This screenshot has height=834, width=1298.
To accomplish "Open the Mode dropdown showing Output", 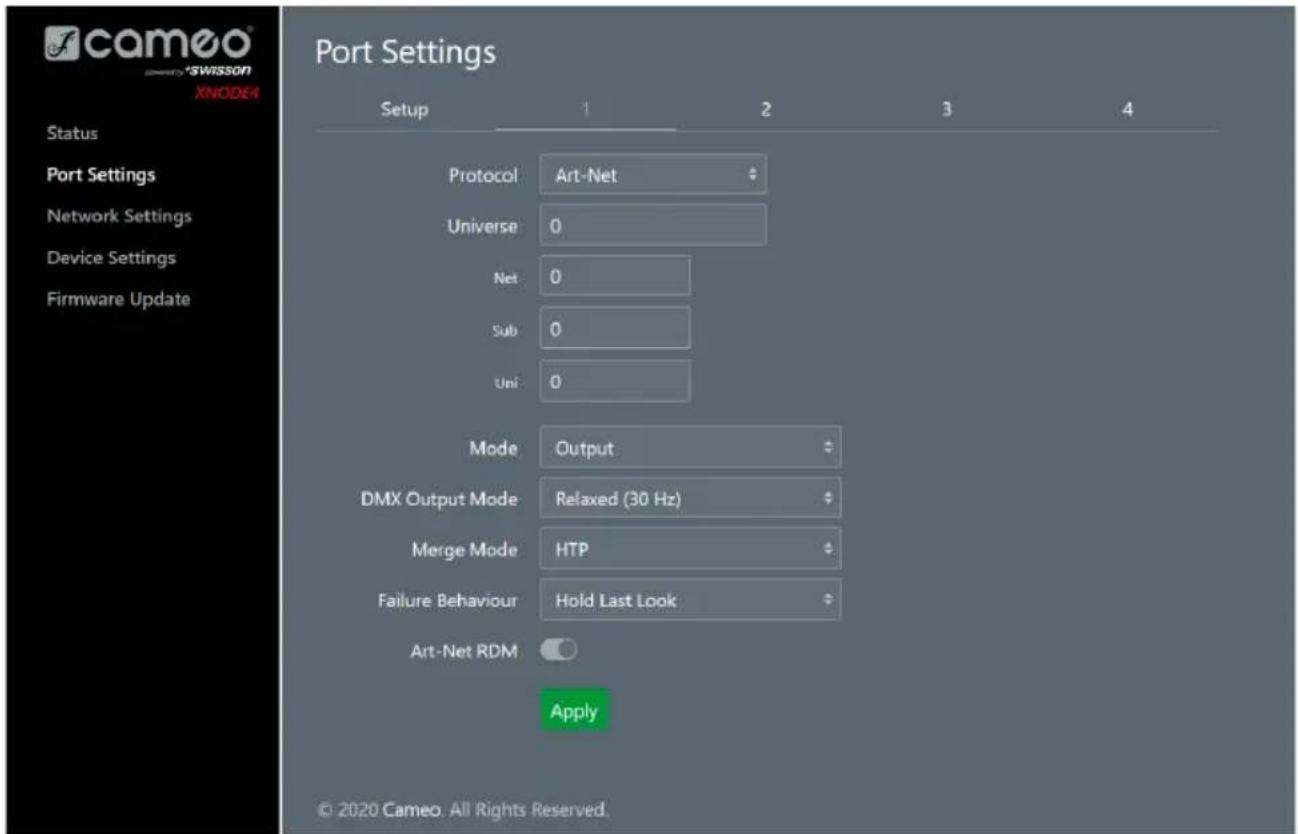I will [691, 448].
